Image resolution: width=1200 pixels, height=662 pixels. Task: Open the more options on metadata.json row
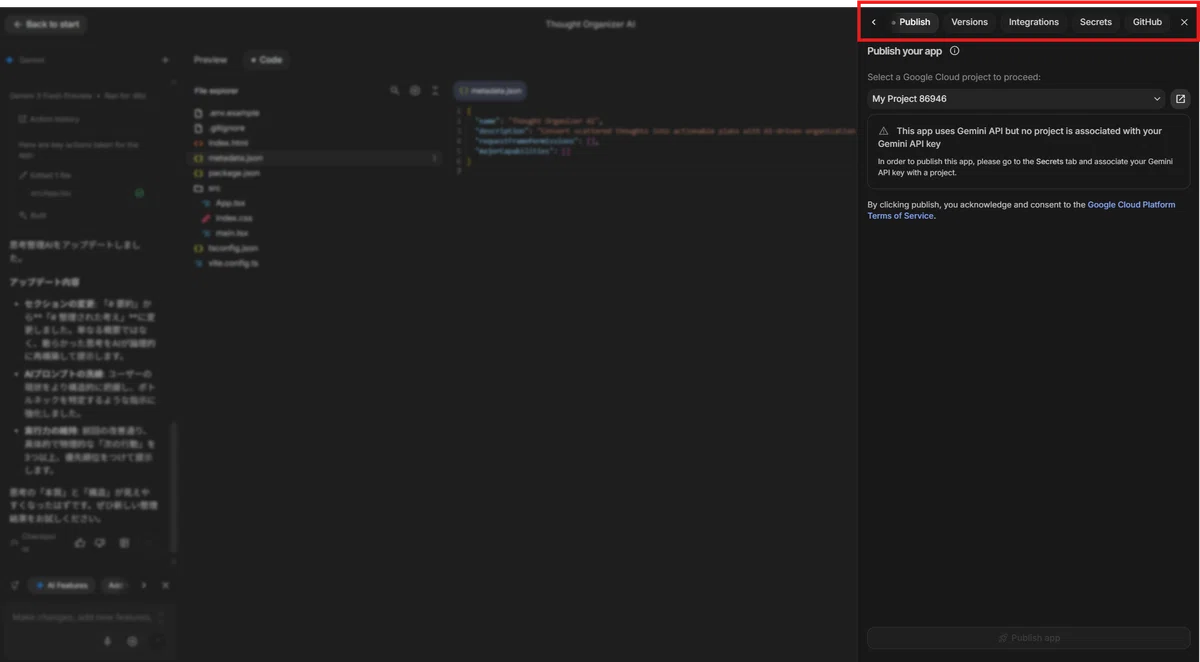point(434,158)
